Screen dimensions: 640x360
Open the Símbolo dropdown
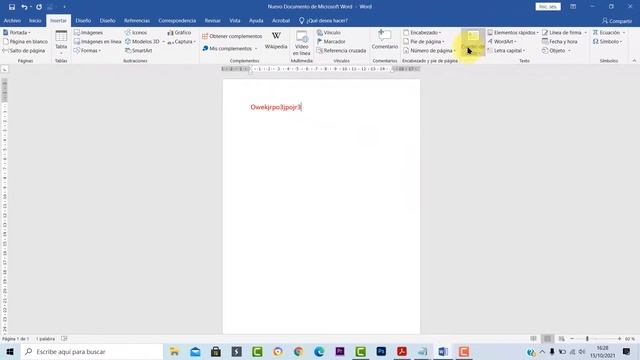tap(607, 42)
